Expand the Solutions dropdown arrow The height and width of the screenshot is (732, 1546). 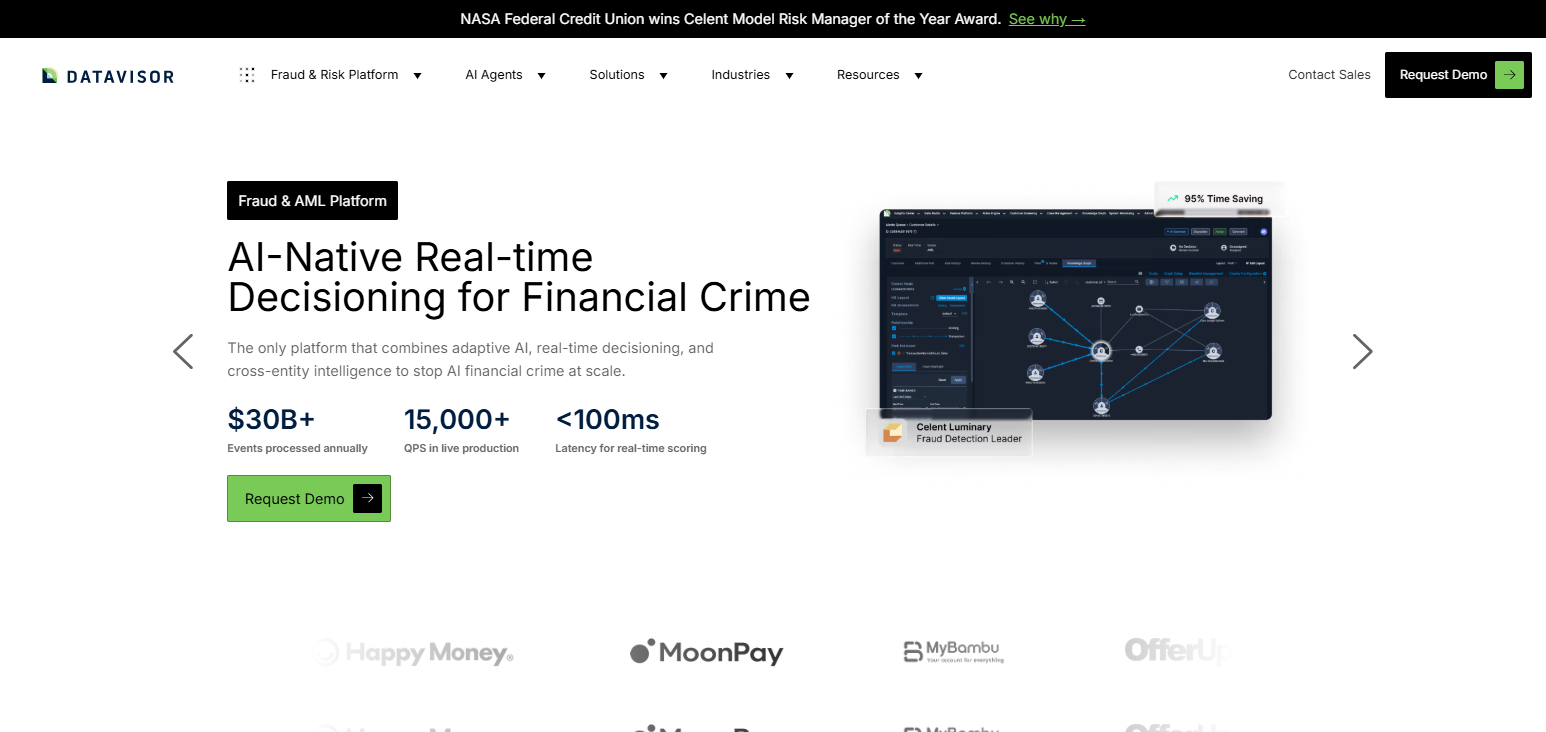[663, 75]
